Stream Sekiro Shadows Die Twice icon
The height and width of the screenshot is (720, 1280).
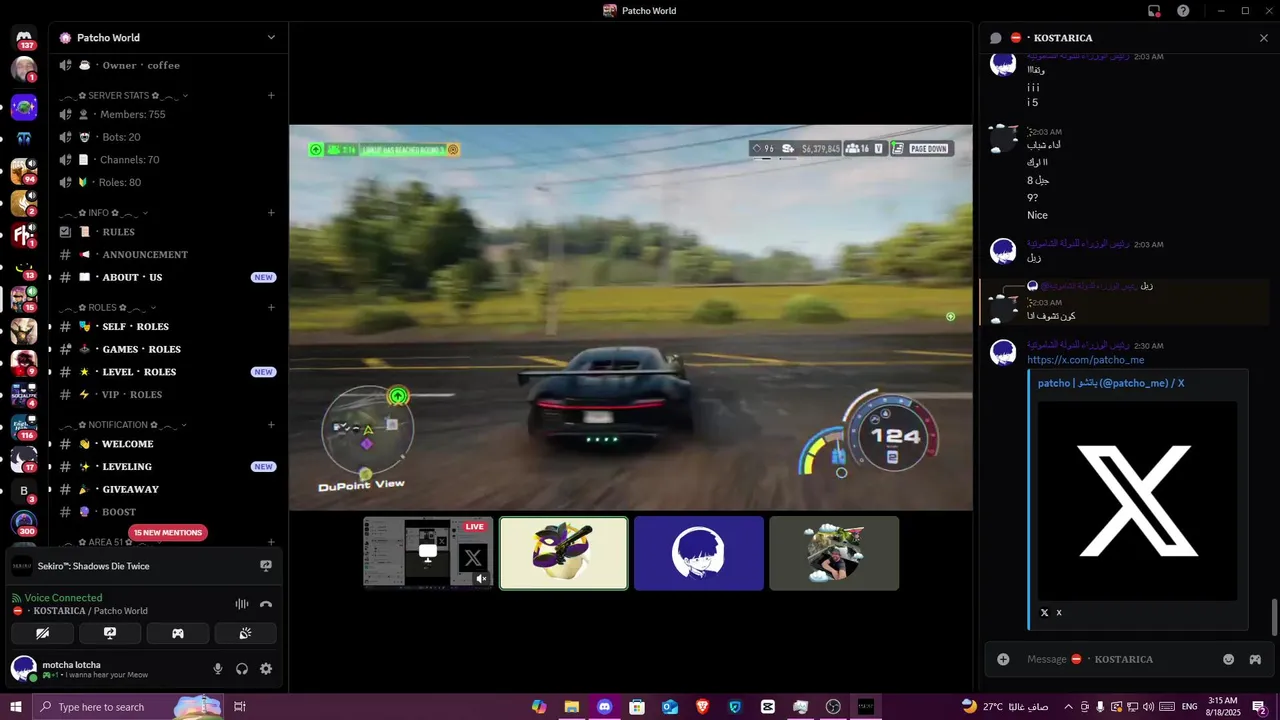(266, 566)
